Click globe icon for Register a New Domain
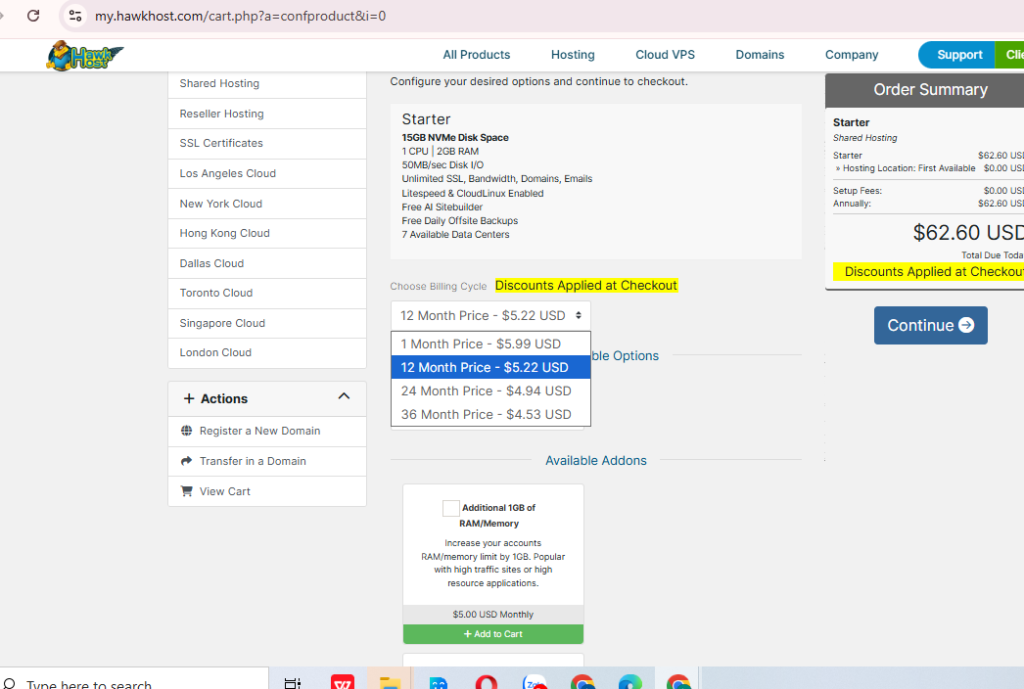The height and width of the screenshot is (689, 1024). click(x=187, y=430)
